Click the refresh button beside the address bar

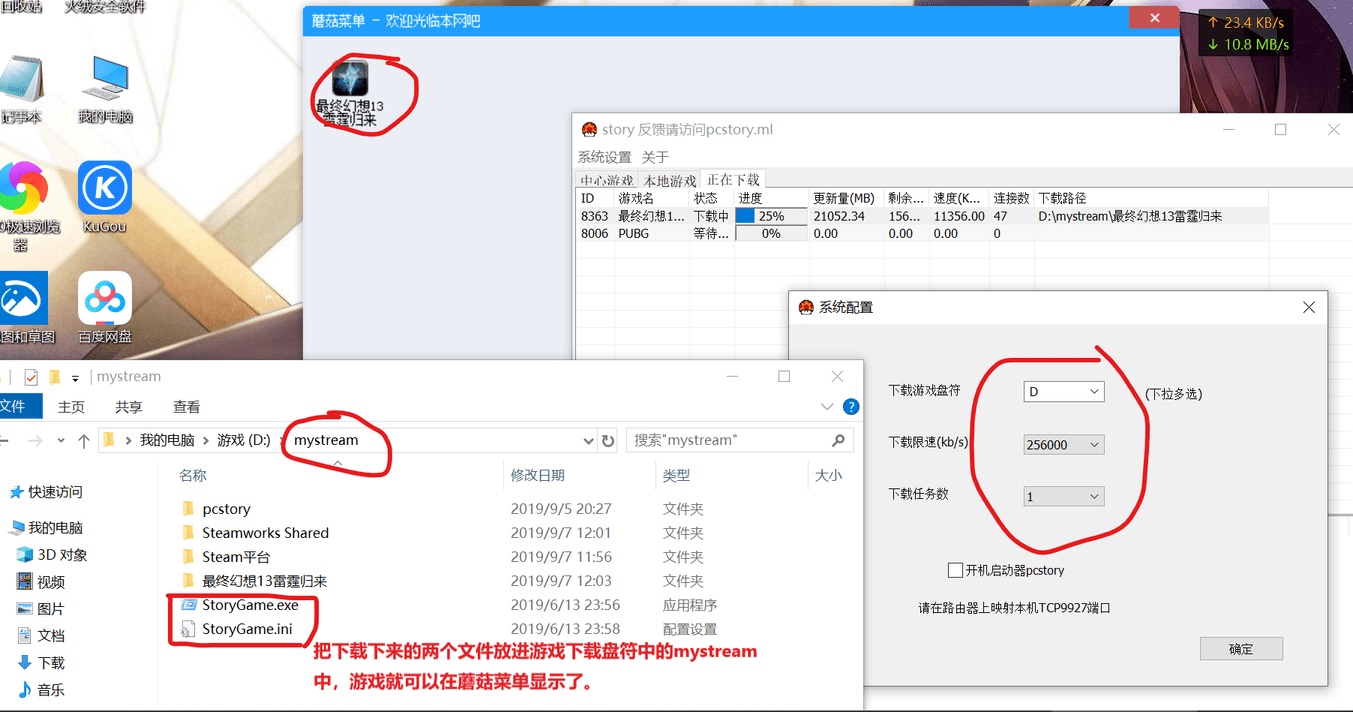point(608,441)
